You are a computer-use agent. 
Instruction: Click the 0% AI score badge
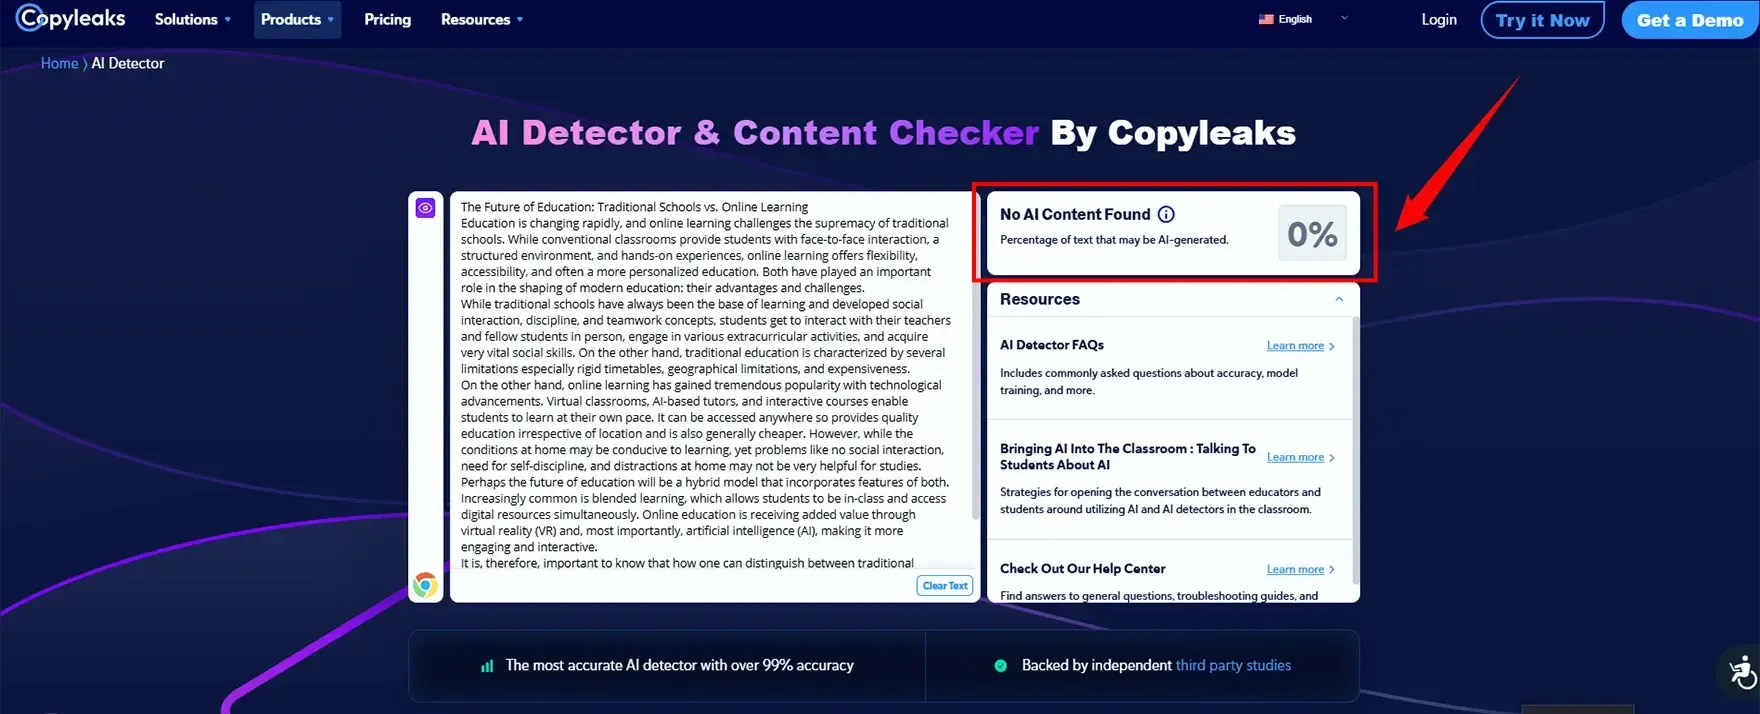pyautogui.click(x=1312, y=234)
